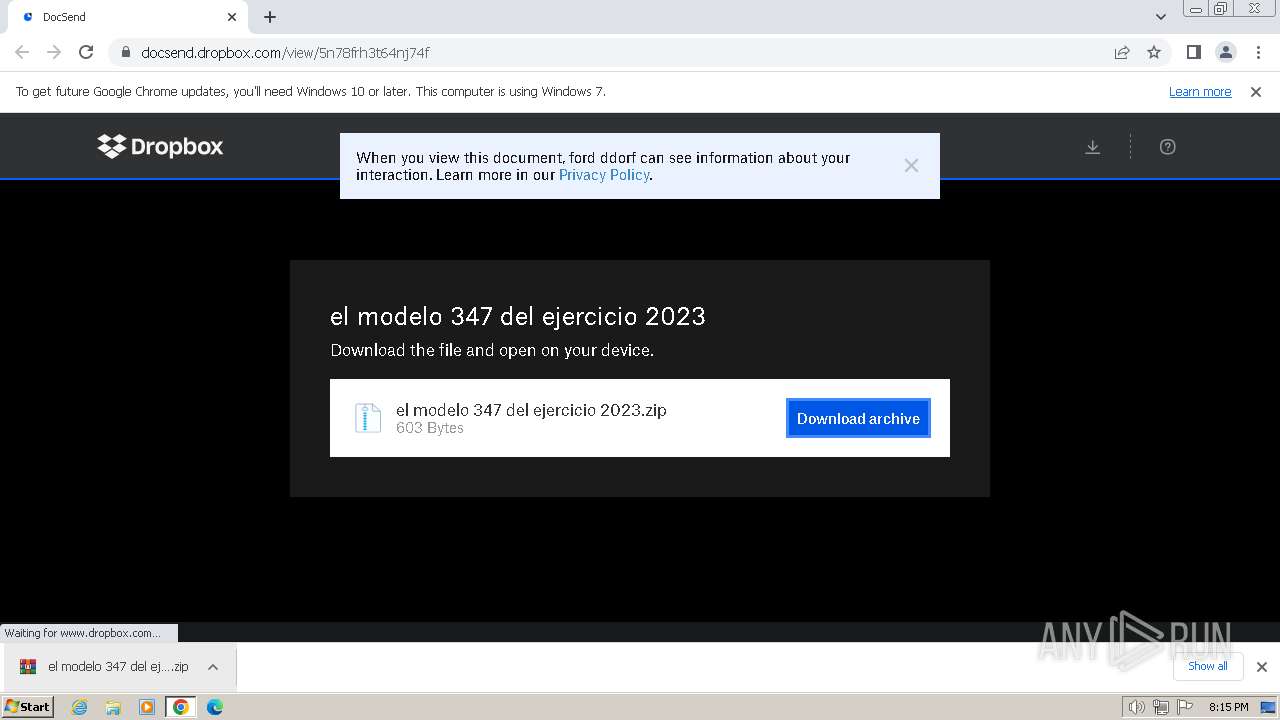Launch Microsoft Edge from taskbar
Viewport: 1280px width, 720px height.
click(215, 707)
